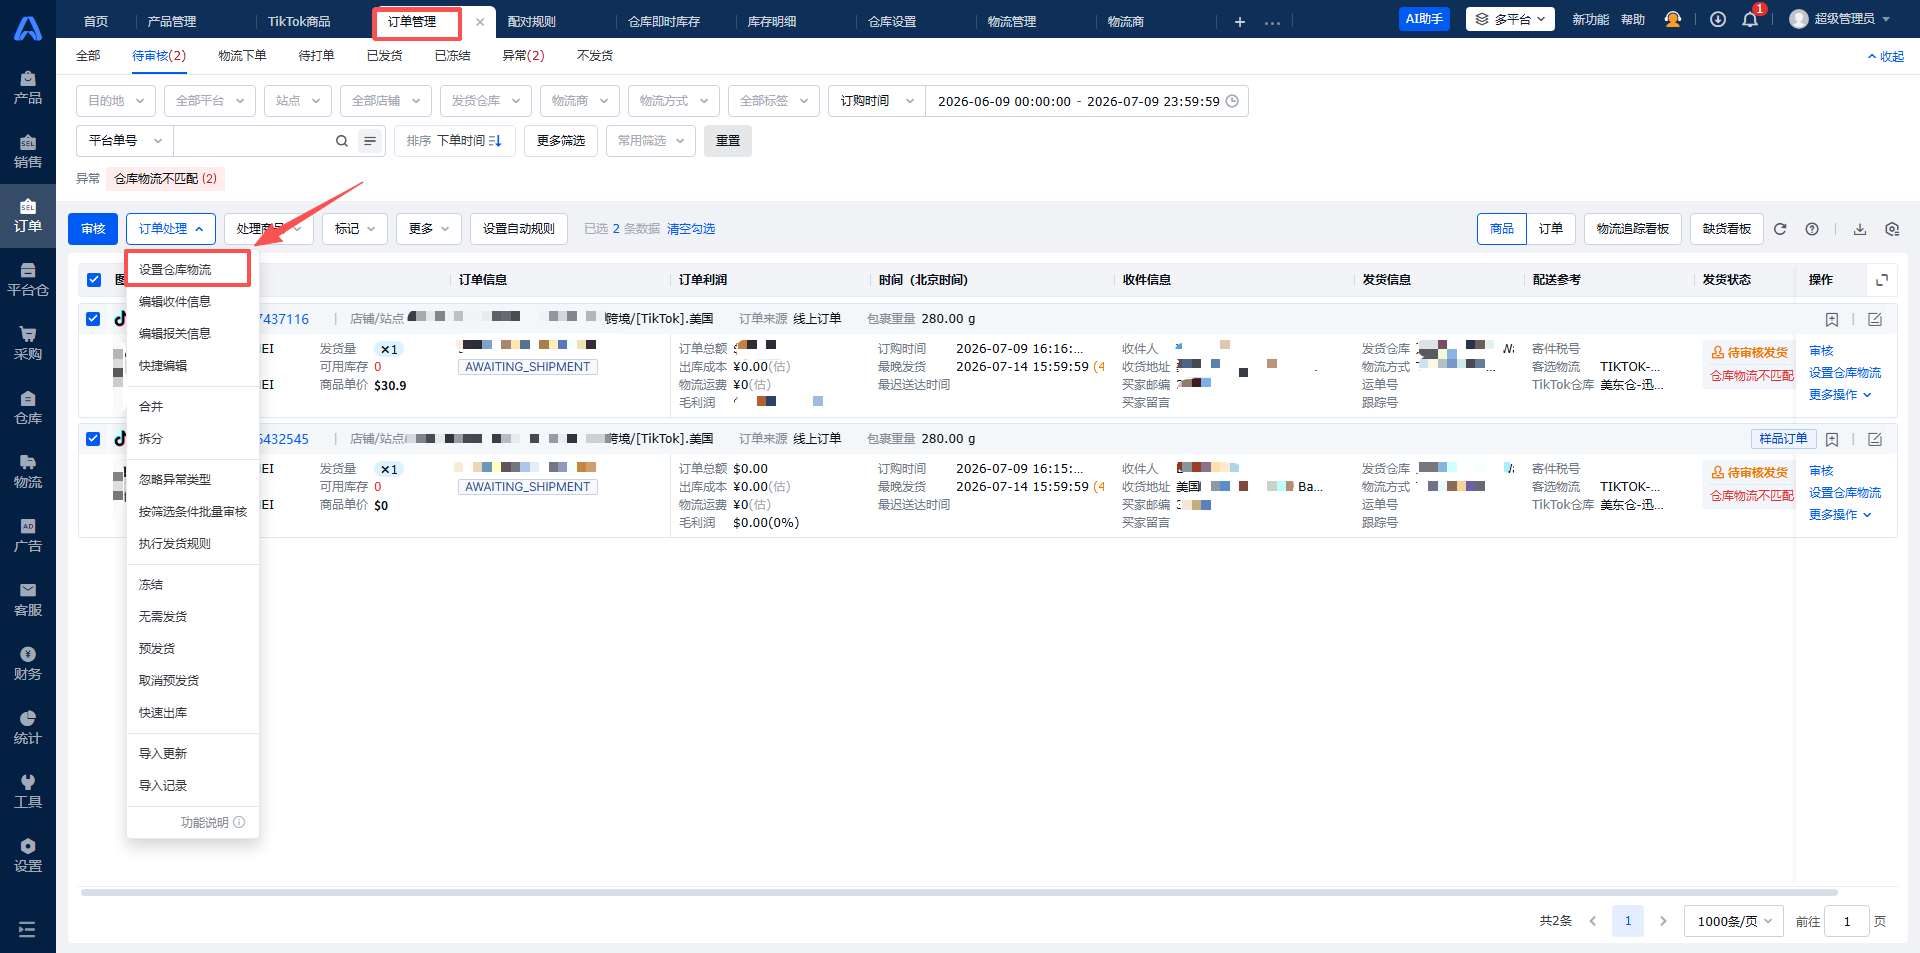Click the order date range field
Viewport: 1920px width, 953px height.
pos(1087,101)
